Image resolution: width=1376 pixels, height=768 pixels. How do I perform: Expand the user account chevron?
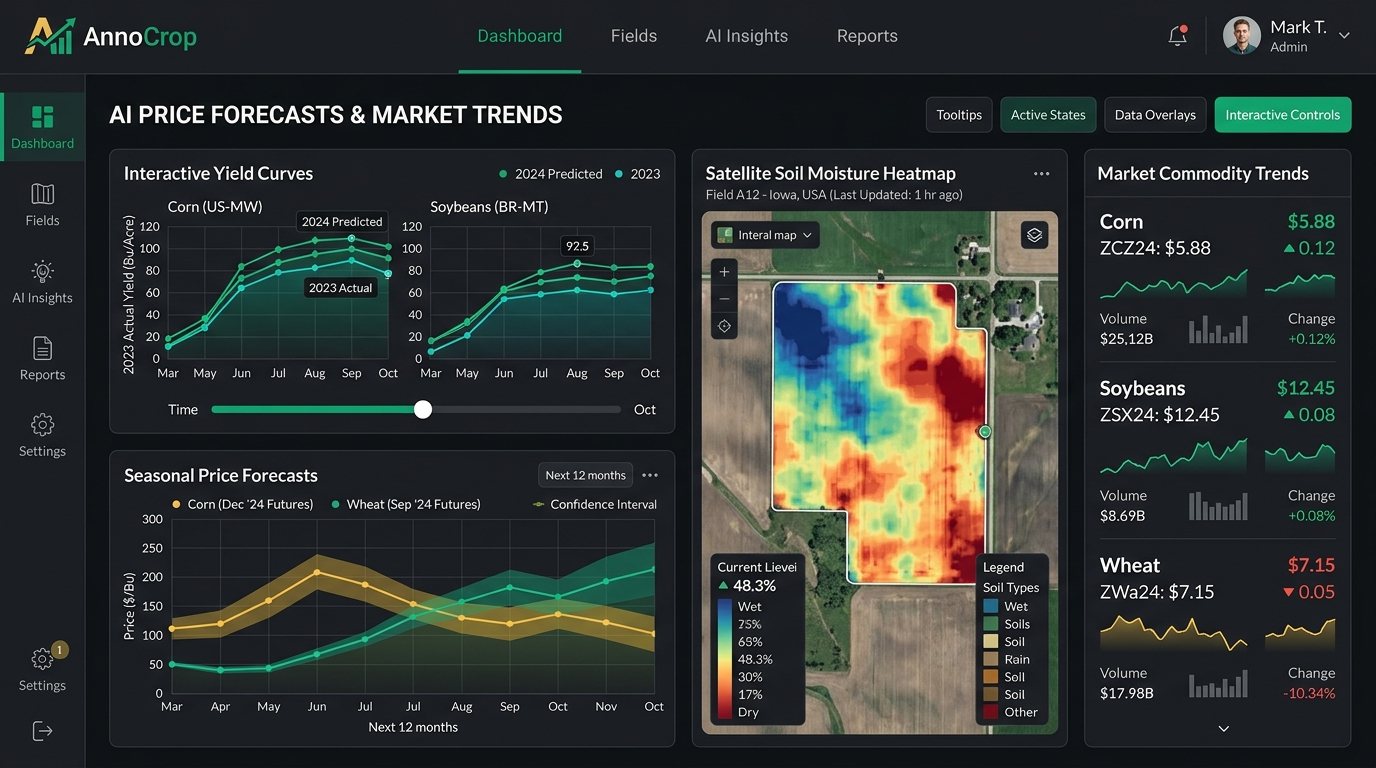click(1344, 35)
